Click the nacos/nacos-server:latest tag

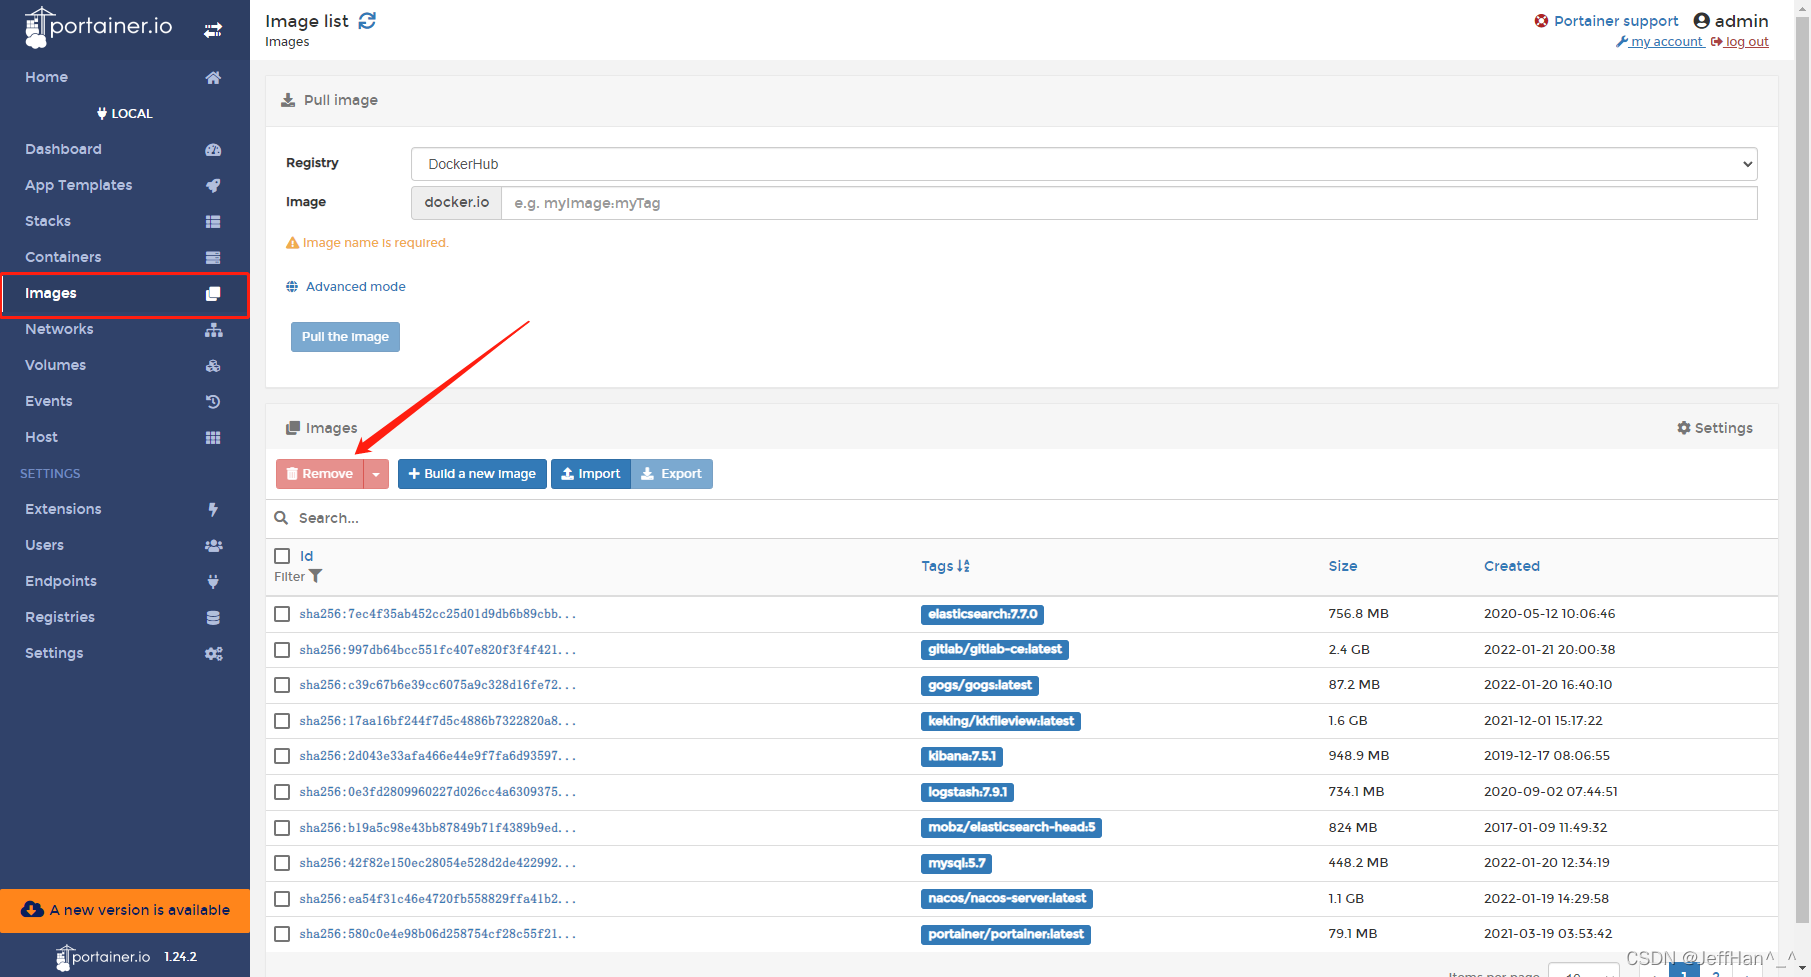(1006, 899)
